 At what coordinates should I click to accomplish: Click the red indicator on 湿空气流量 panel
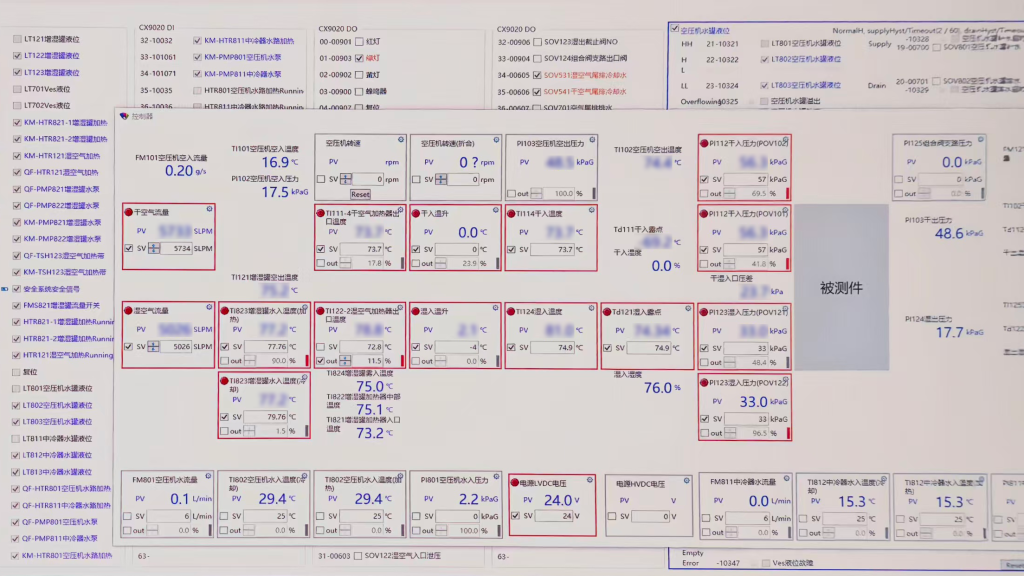pos(128,311)
